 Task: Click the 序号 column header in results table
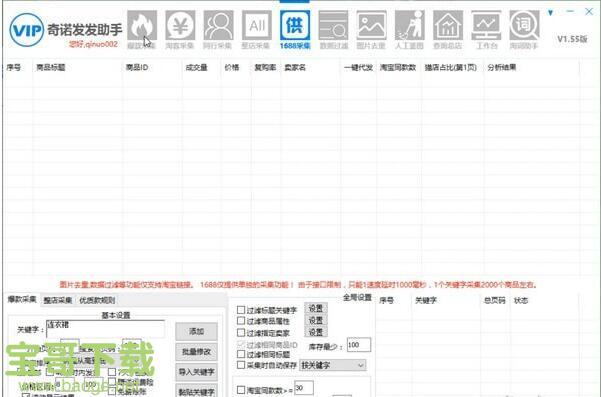(14, 68)
